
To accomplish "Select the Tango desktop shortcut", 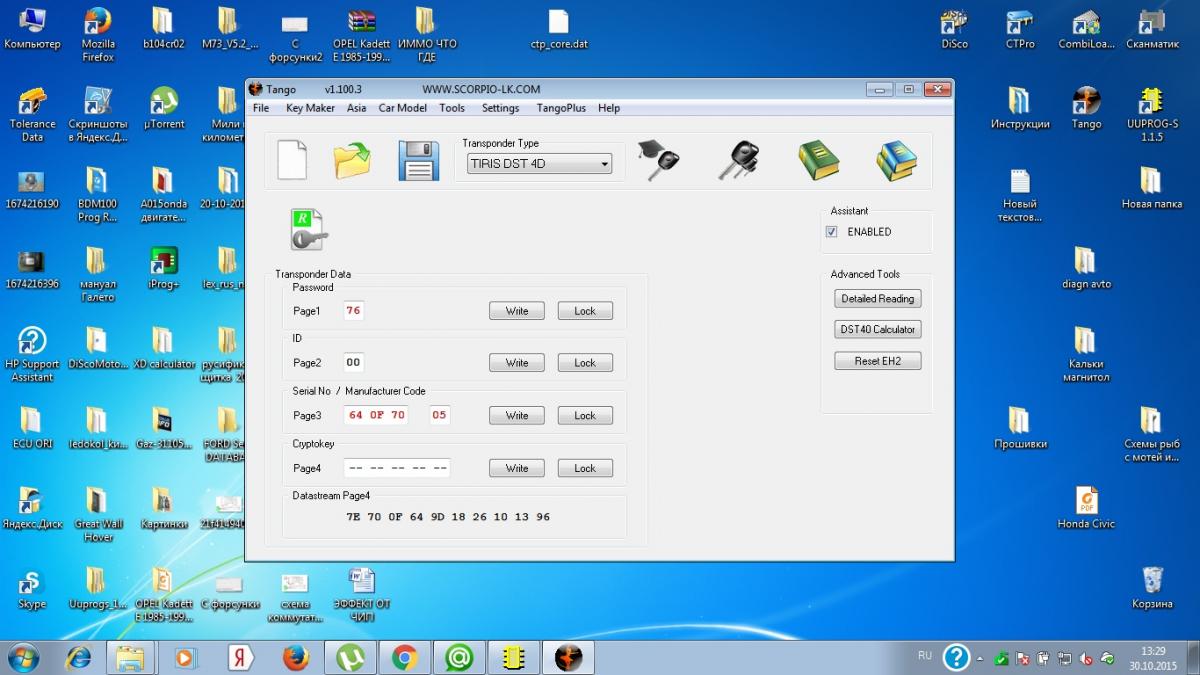I will [1086, 108].
